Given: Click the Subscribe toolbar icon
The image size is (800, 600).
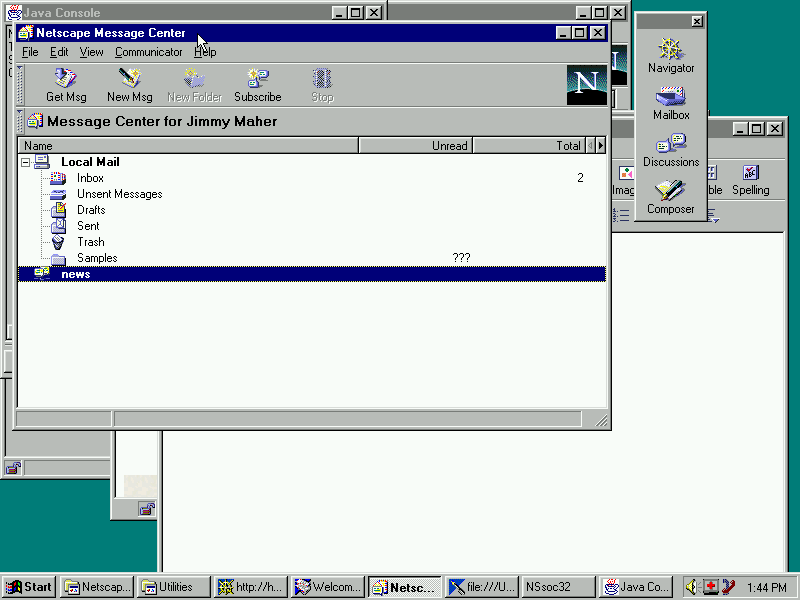Looking at the screenshot, I should click(258, 79).
